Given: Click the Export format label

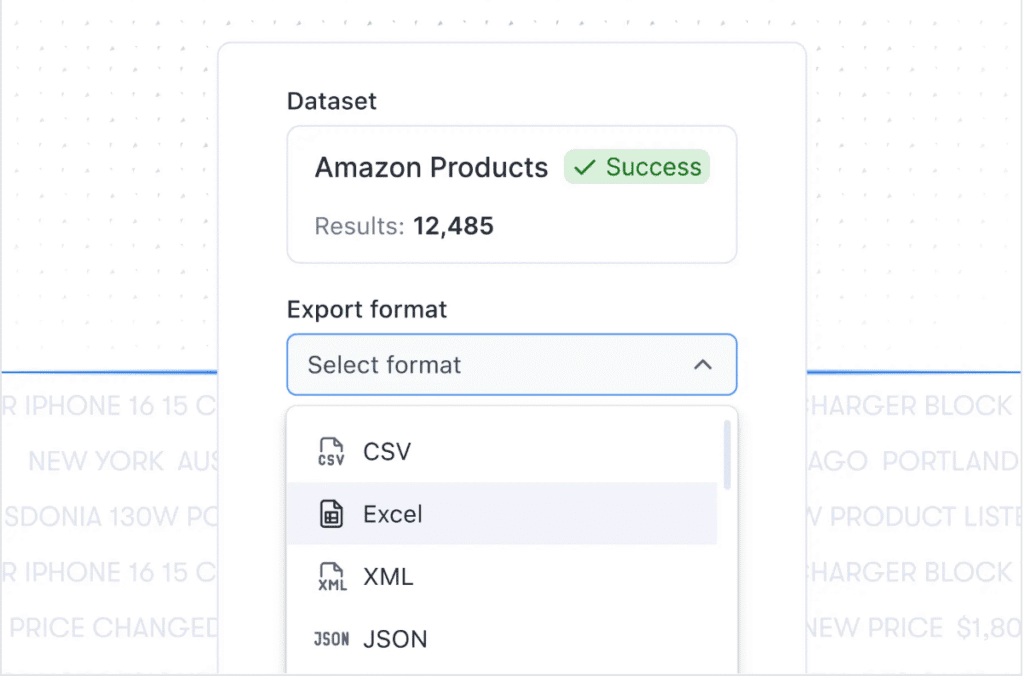Looking at the screenshot, I should 367,310.
